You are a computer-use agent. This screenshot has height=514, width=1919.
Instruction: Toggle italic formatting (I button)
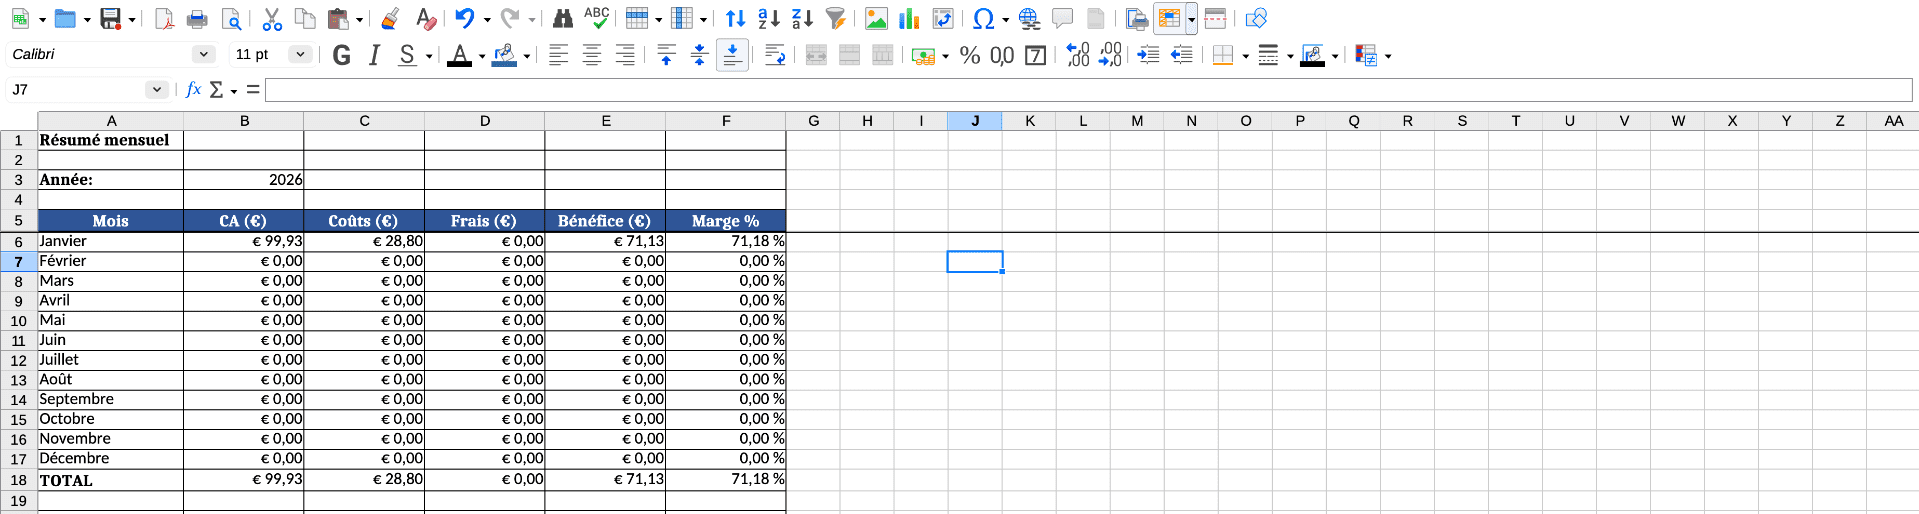[x=374, y=55]
